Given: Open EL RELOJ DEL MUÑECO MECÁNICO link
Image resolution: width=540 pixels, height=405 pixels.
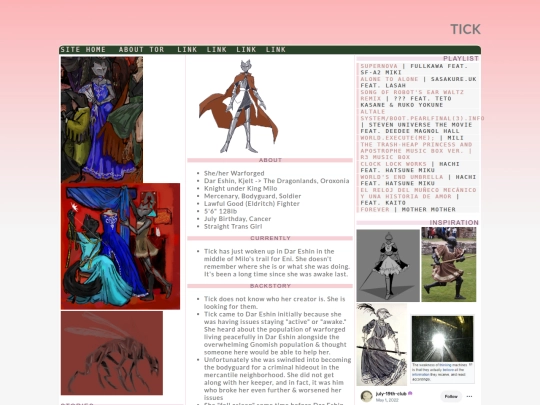Looking at the screenshot, I should tap(418, 193).
